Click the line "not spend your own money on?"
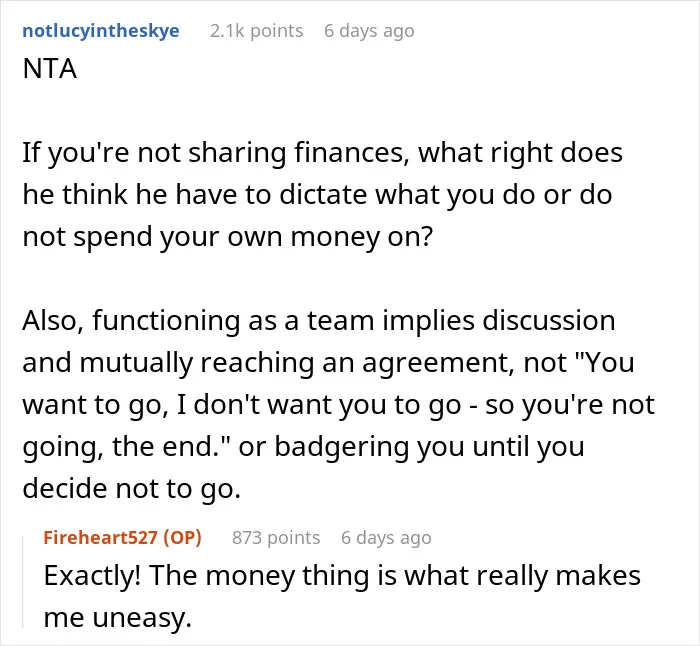 pyautogui.click(x=228, y=237)
